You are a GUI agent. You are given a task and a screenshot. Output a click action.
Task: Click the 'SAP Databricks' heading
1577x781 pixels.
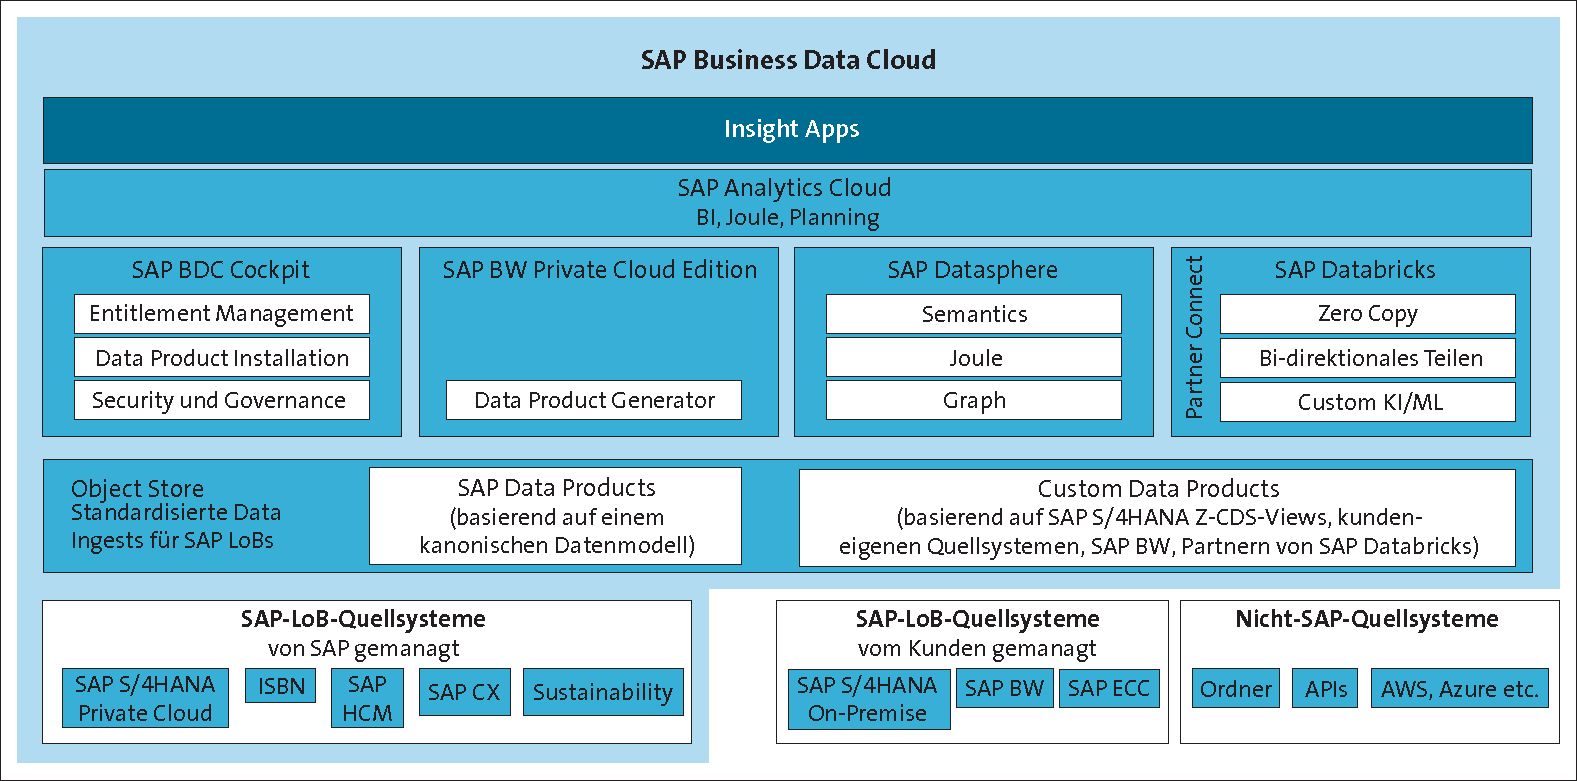click(1355, 270)
